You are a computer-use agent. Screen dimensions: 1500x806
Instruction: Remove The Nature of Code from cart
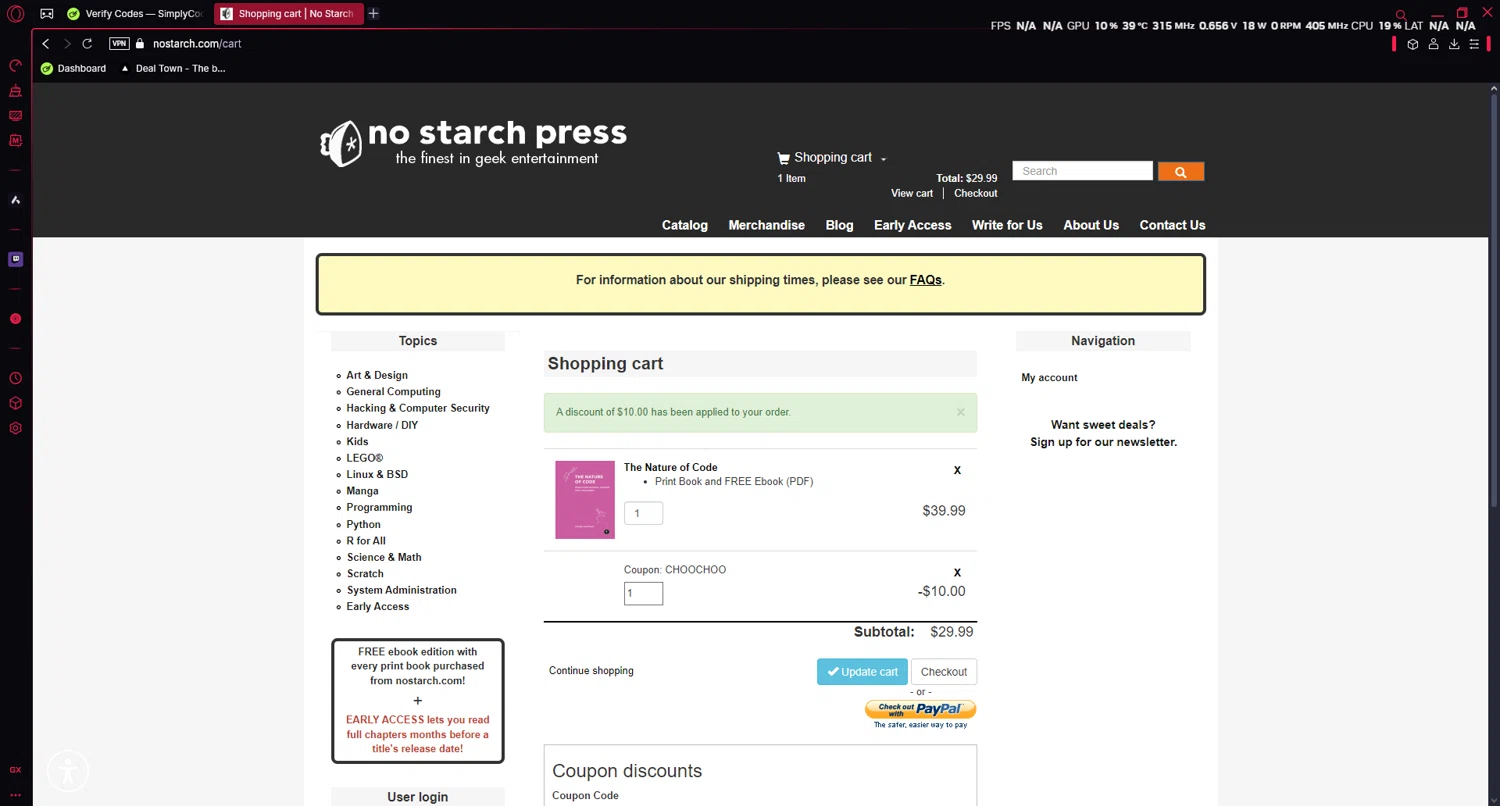[957, 470]
